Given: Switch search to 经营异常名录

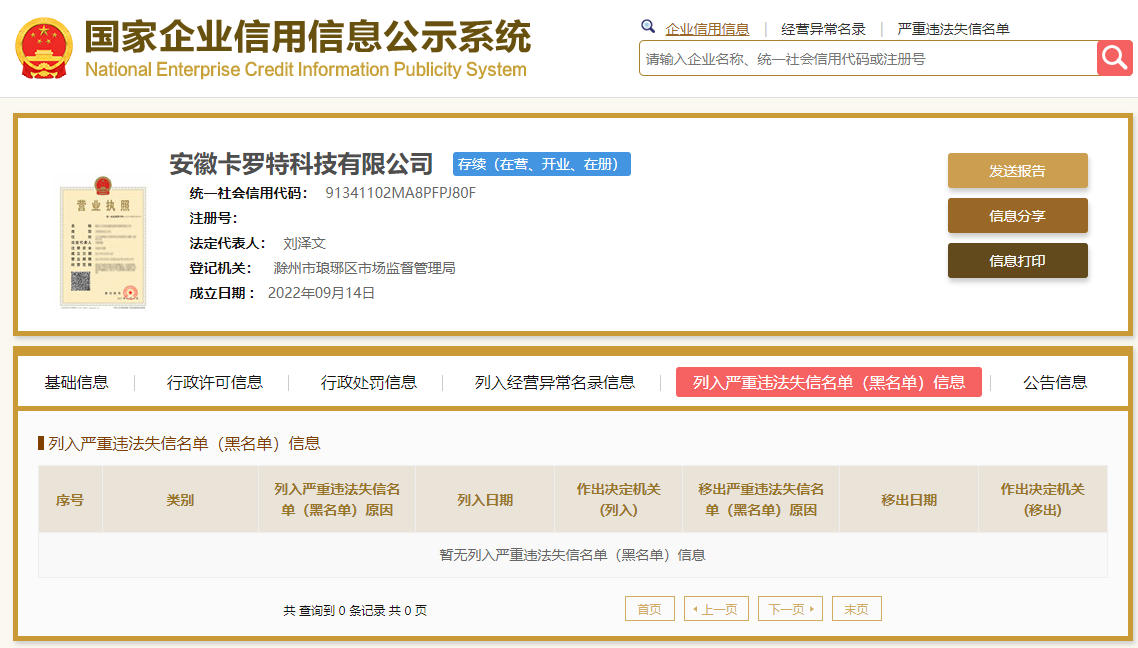Looking at the screenshot, I should tap(823, 29).
